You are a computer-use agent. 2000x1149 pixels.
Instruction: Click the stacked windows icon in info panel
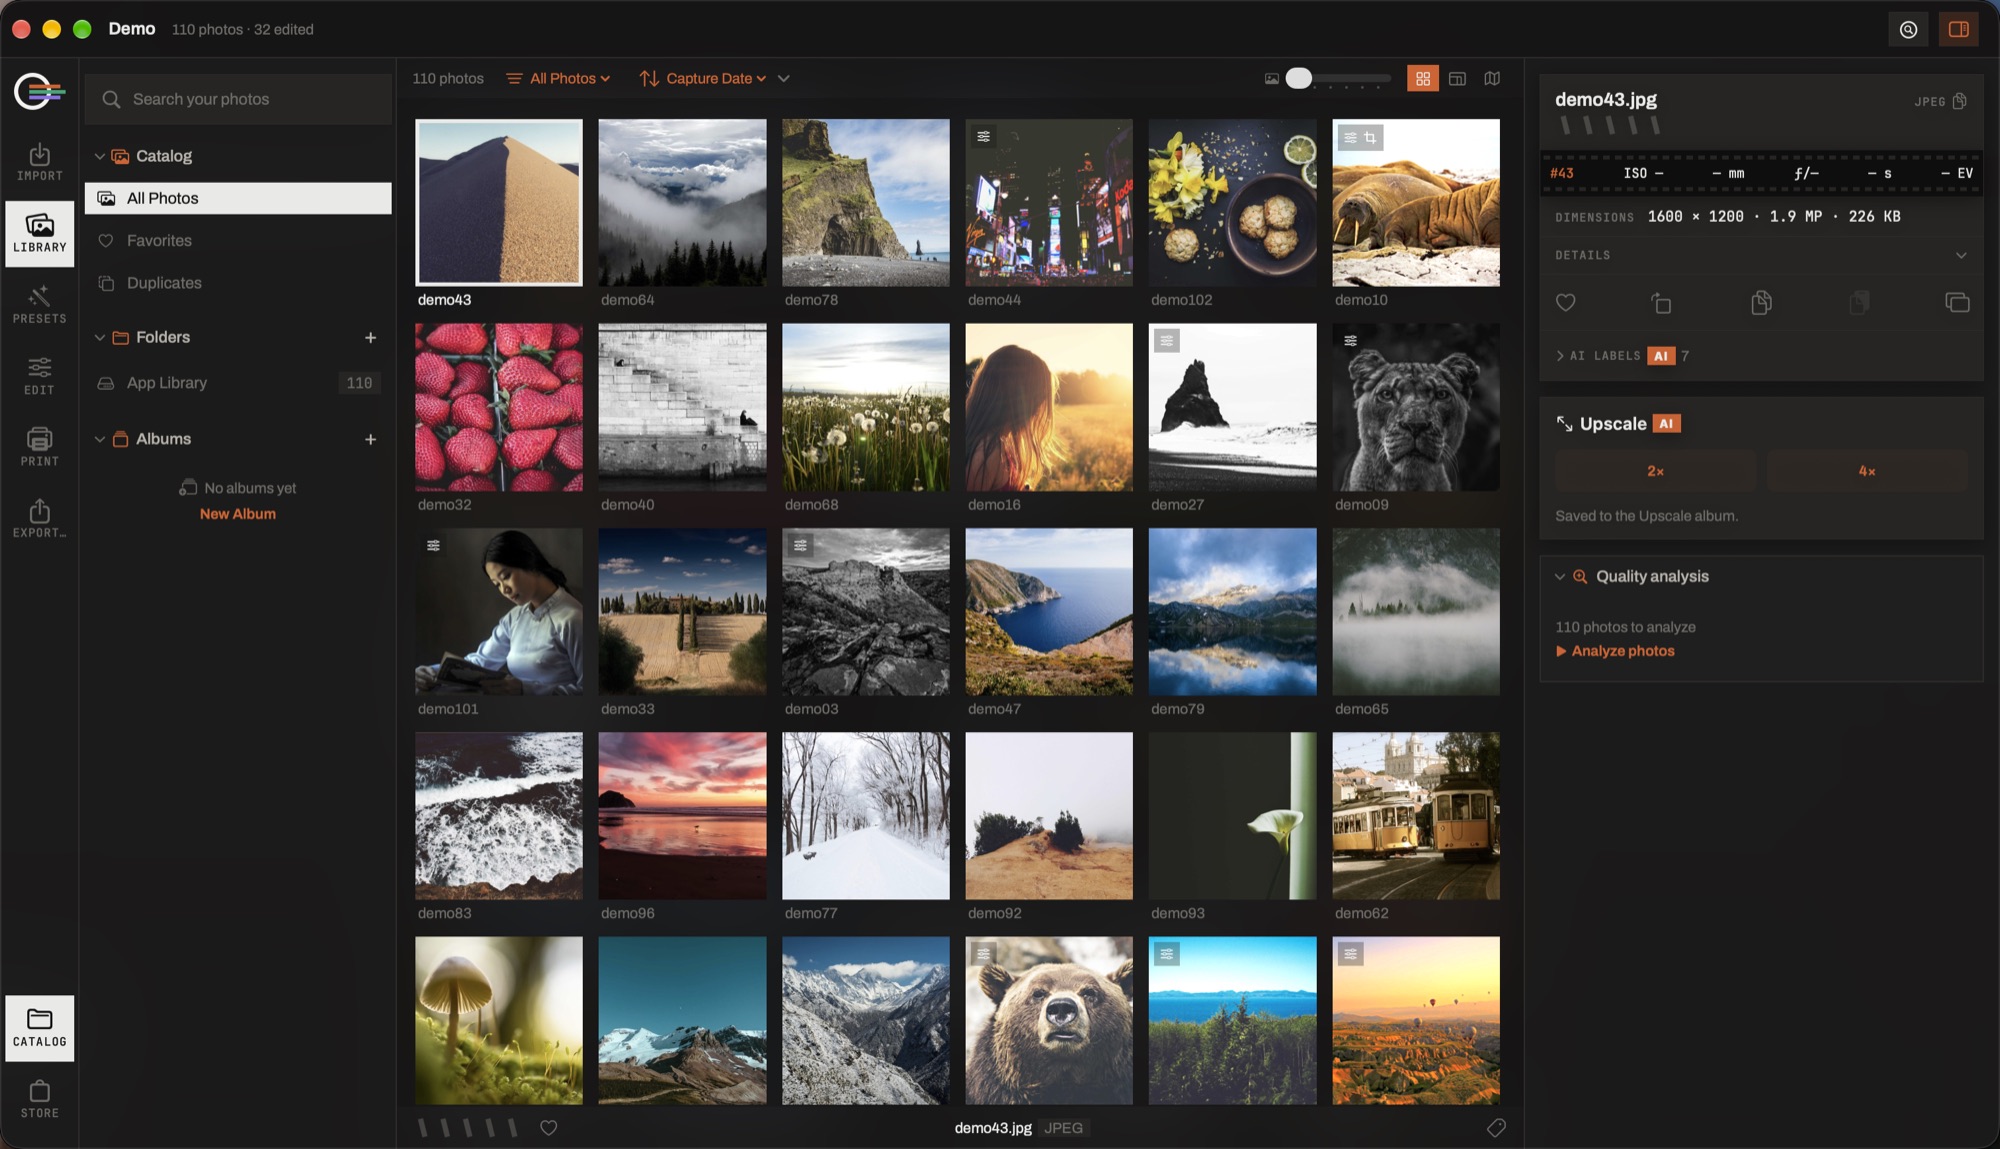click(x=1957, y=302)
